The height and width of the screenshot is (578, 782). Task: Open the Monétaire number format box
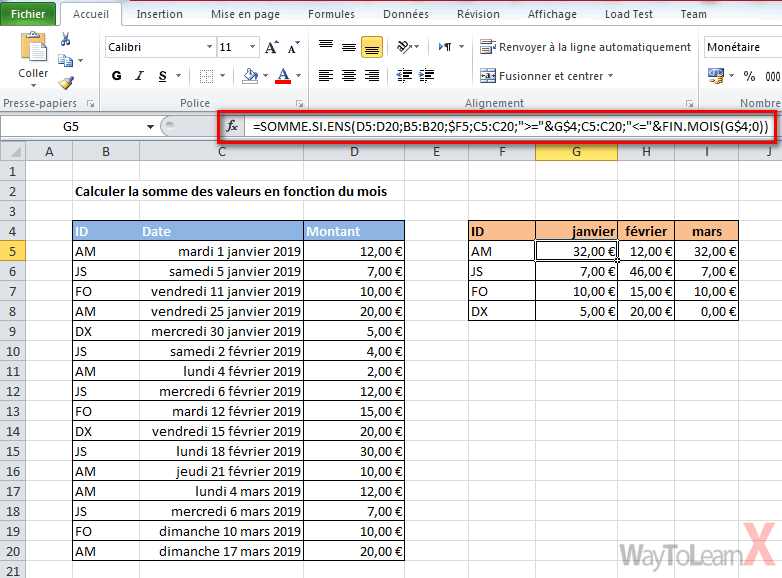point(743,47)
